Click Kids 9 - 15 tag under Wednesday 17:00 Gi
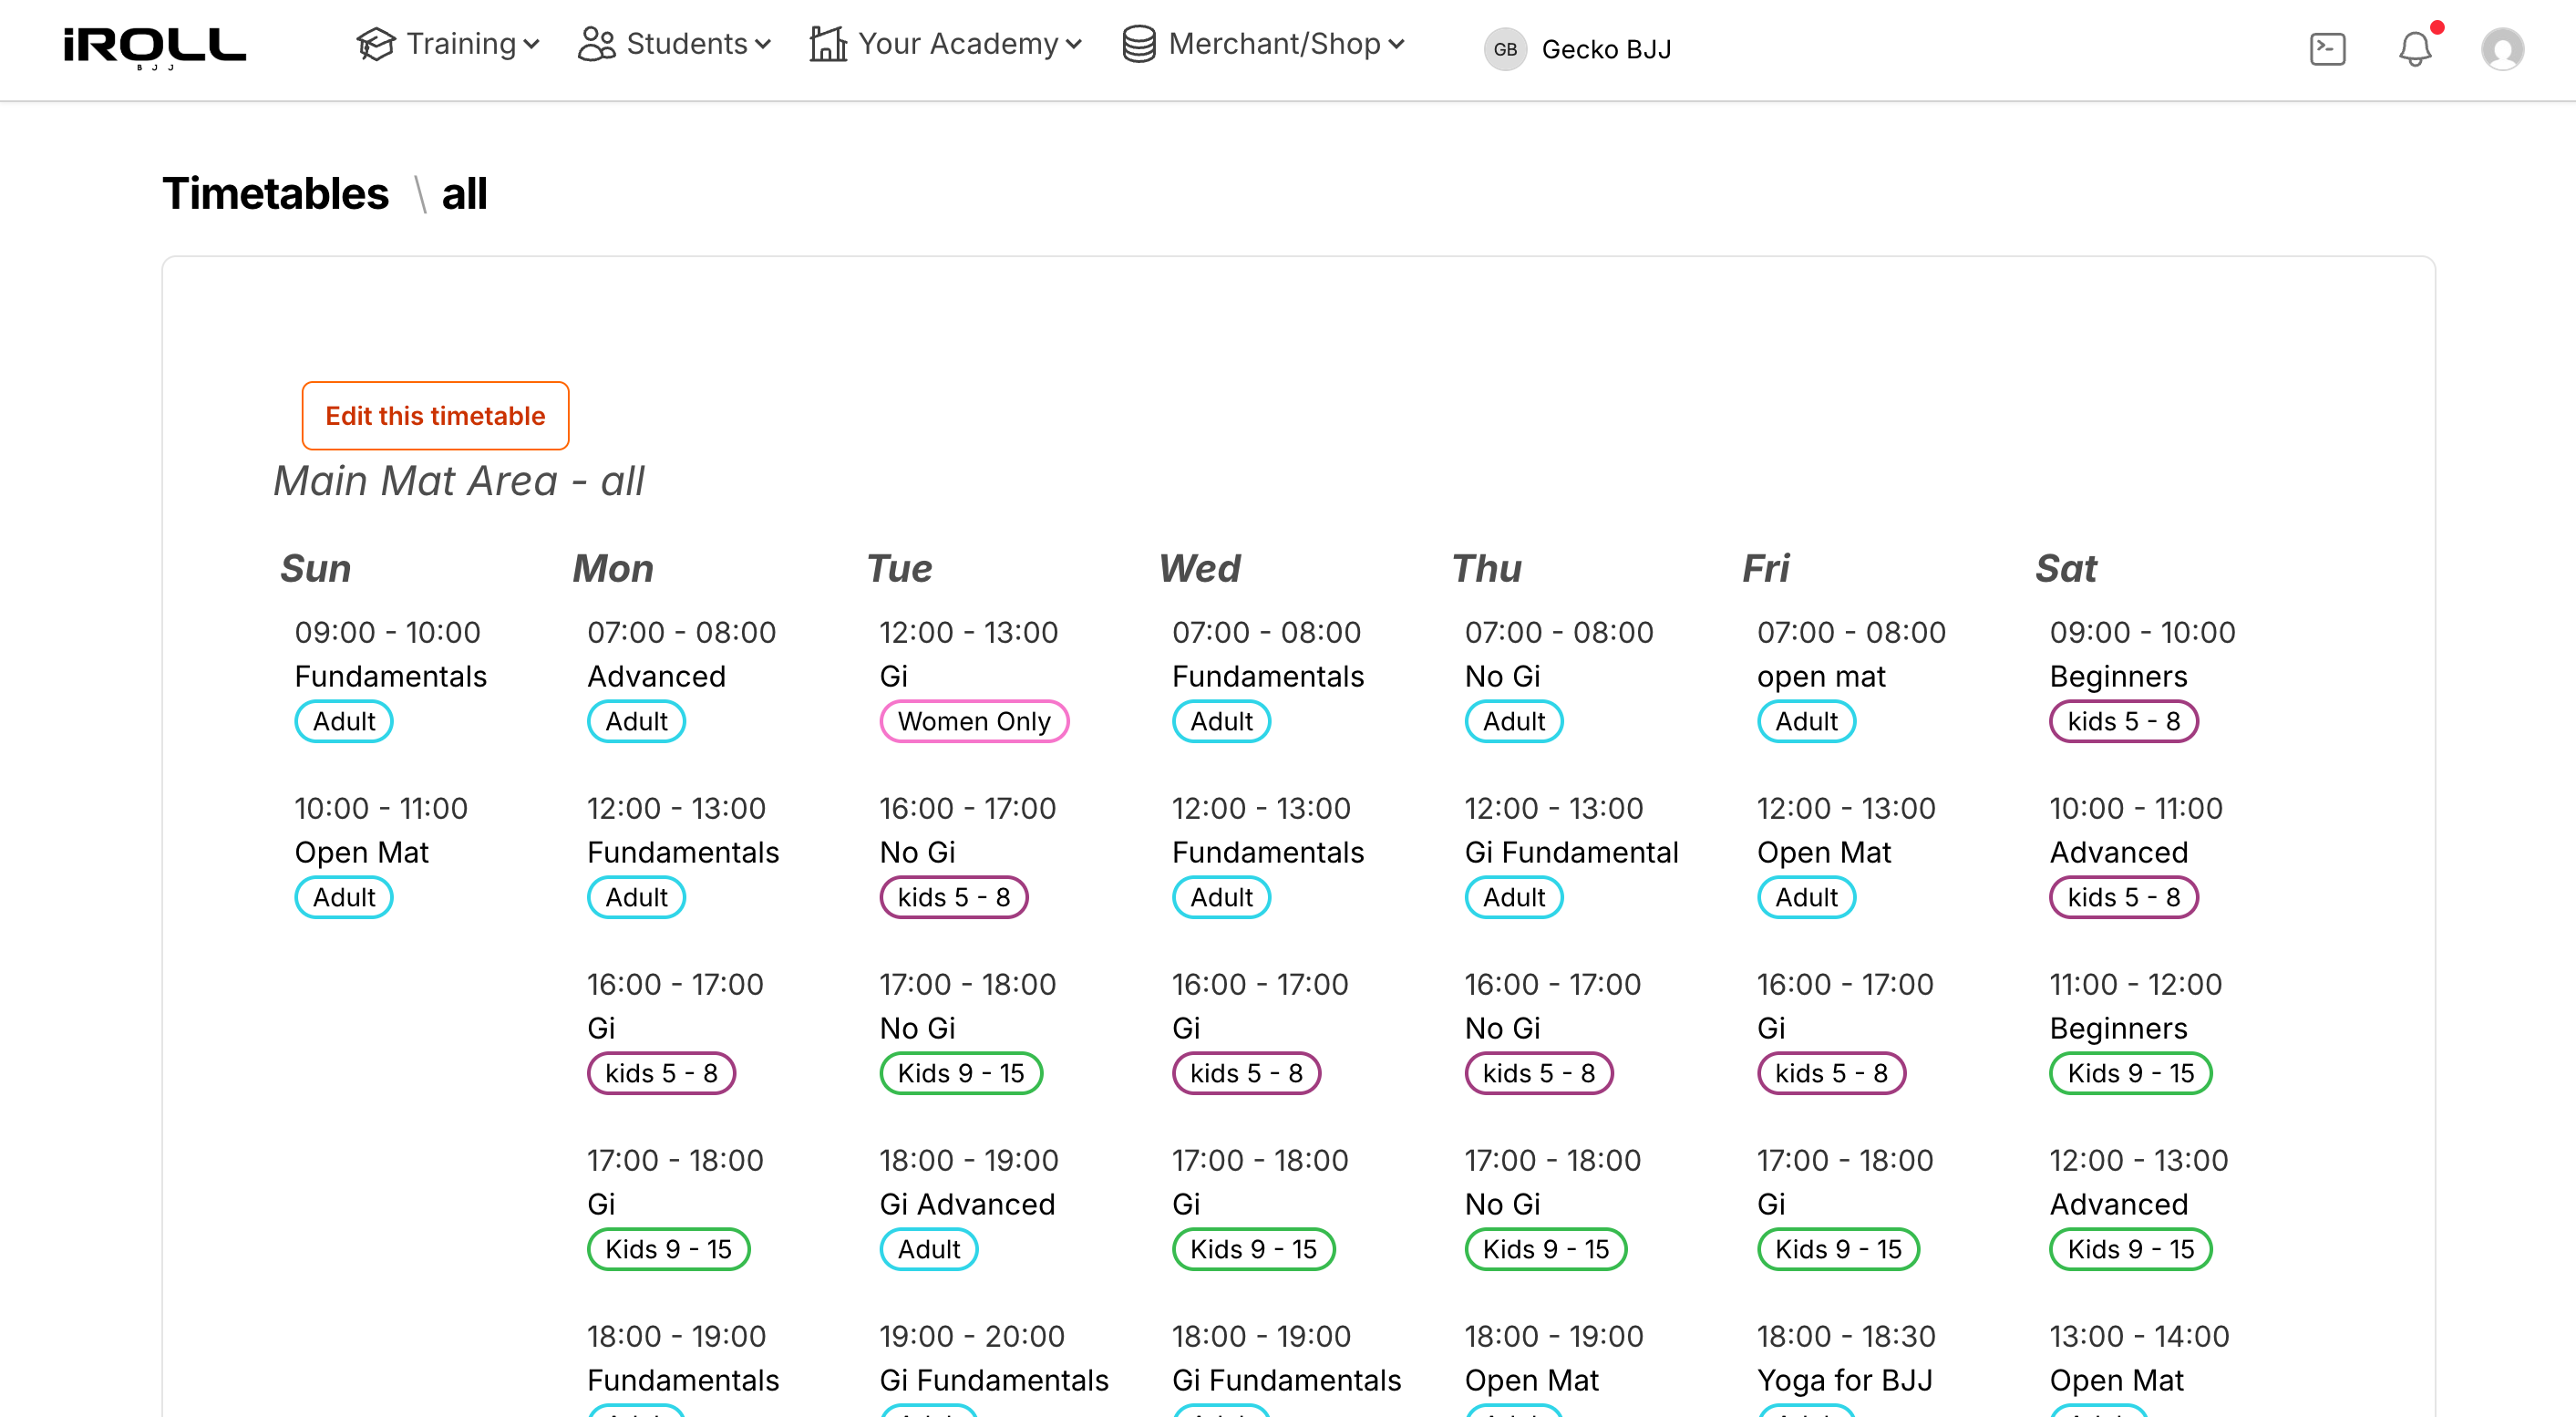Screen dimensions: 2576x1417 pyautogui.click(x=1253, y=1249)
